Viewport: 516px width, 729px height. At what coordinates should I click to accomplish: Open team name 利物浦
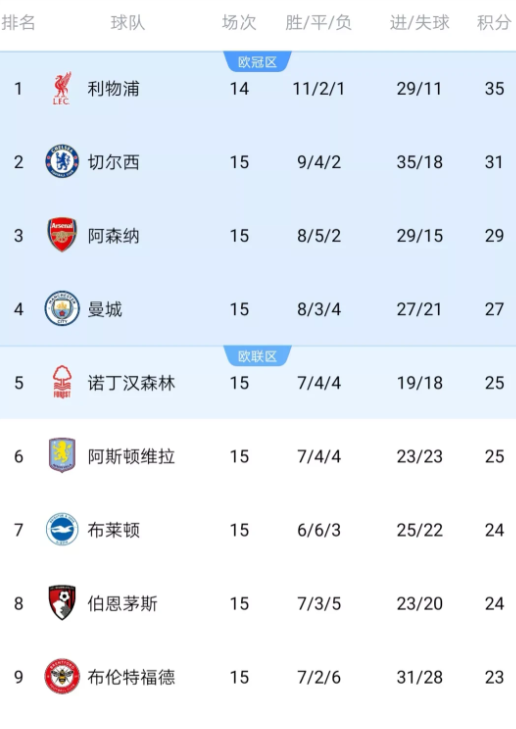(113, 88)
